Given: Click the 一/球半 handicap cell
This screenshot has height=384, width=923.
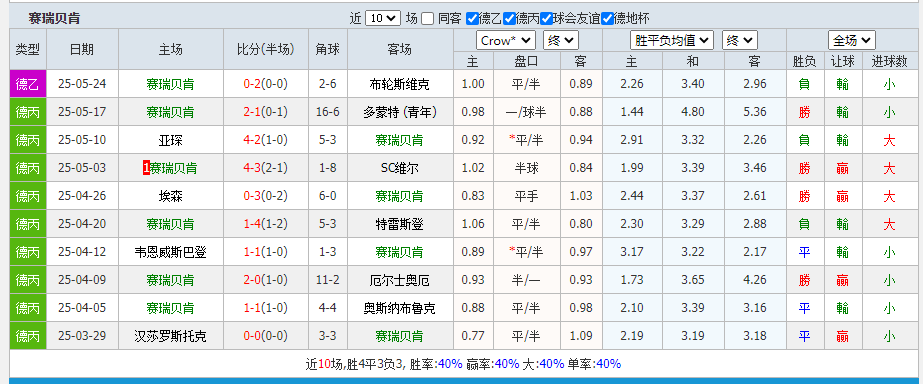Looking at the screenshot, I should 526,112.
